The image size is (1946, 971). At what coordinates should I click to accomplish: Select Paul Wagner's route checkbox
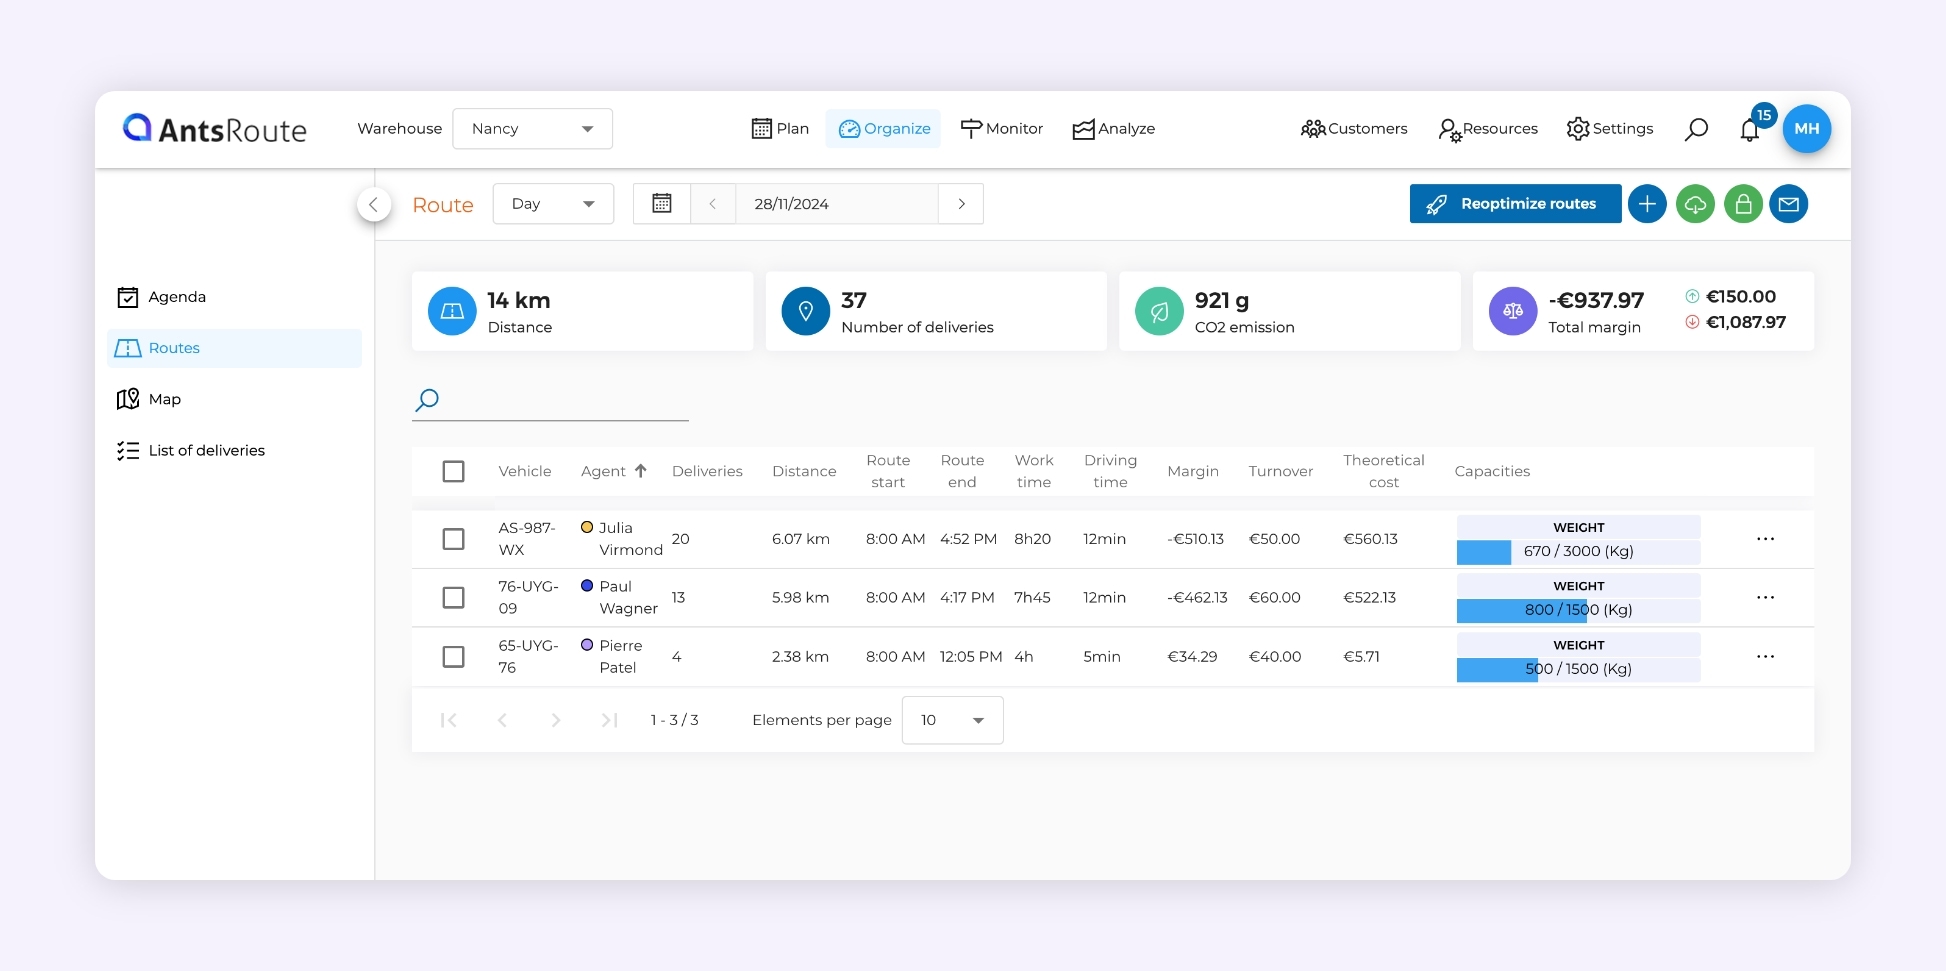click(453, 598)
